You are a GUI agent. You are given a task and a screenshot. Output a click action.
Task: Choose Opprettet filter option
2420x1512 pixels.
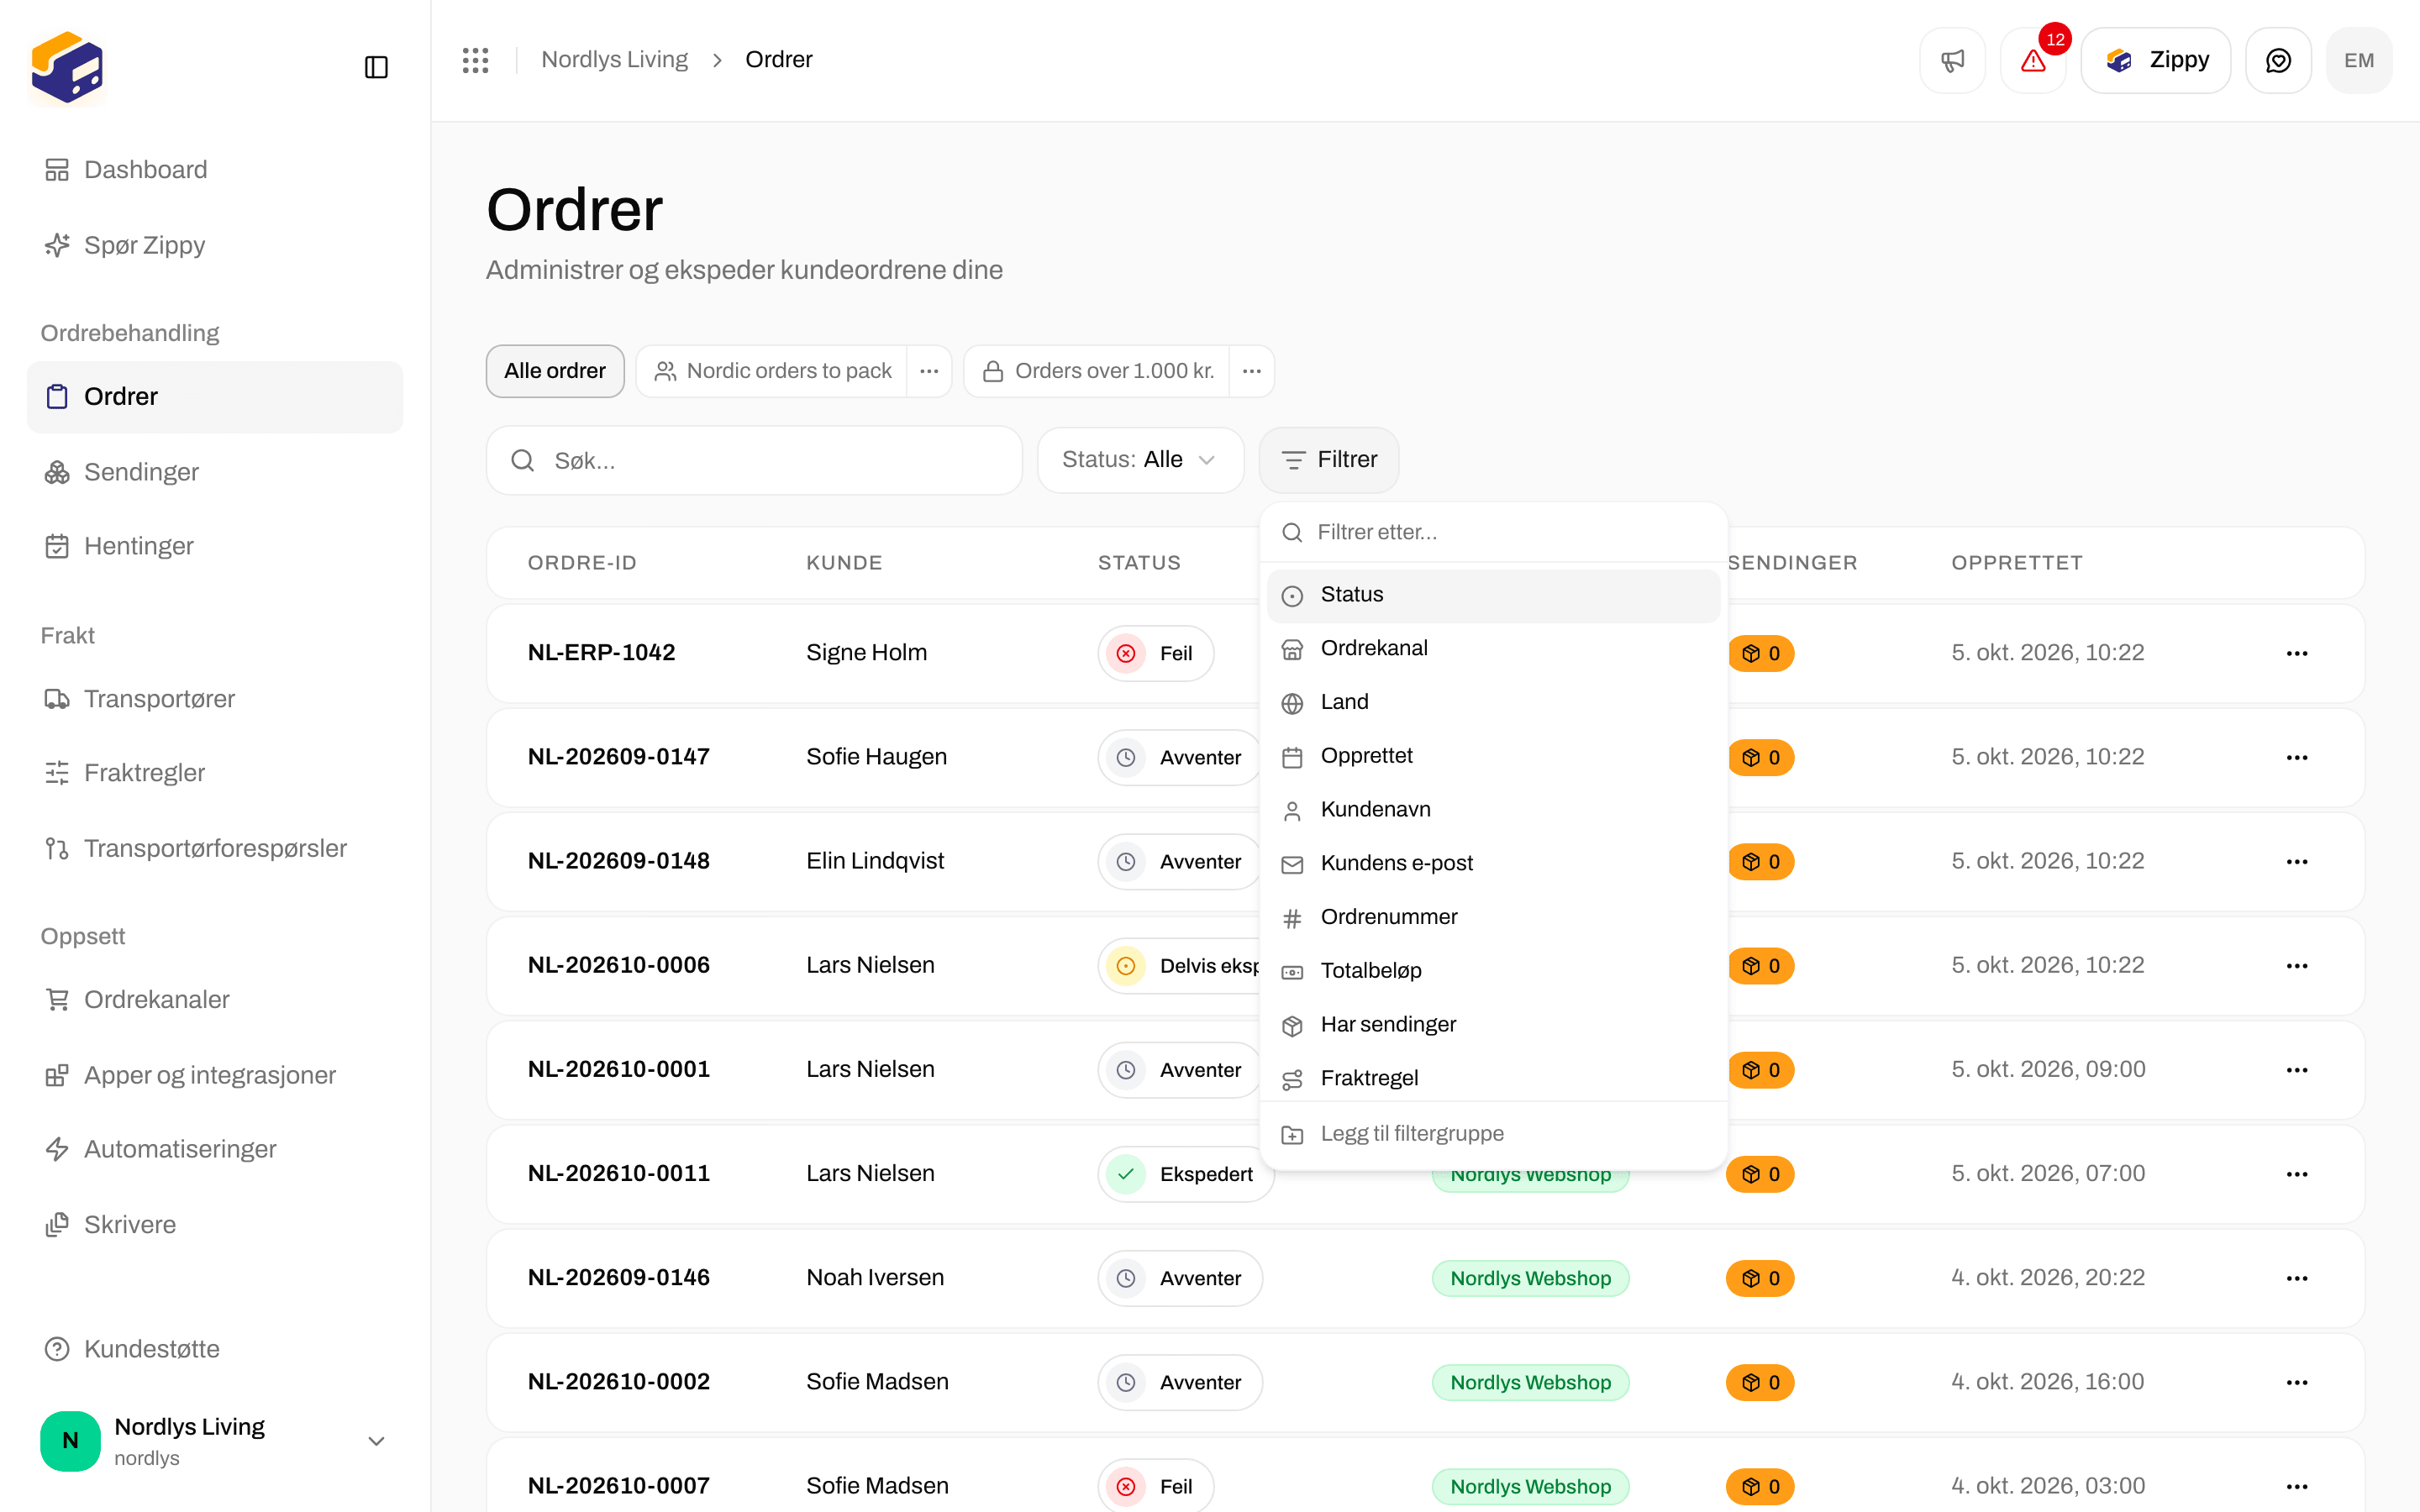pos(1494,756)
